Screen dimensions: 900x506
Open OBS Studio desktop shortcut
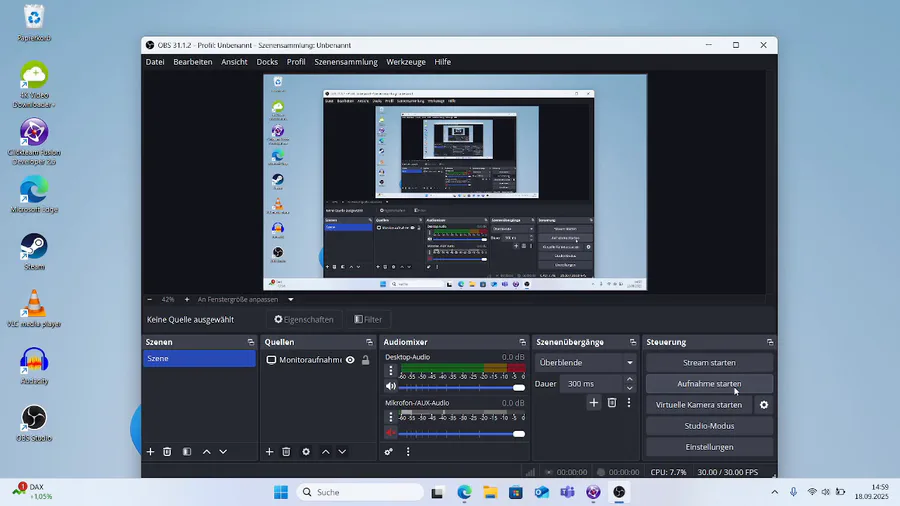pos(34,424)
